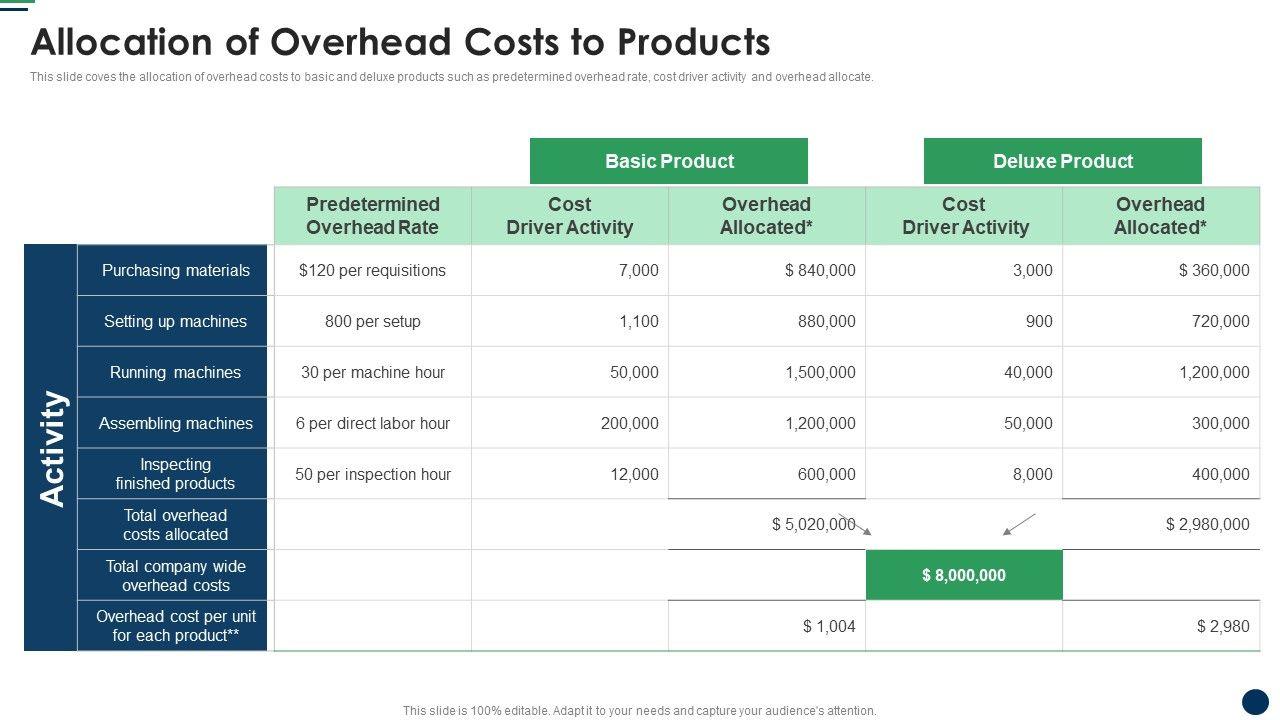Image resolution: width=1280 pixels, height=720 pixels.
Task: Select the Basic Product header box
Action: [668, 161]
